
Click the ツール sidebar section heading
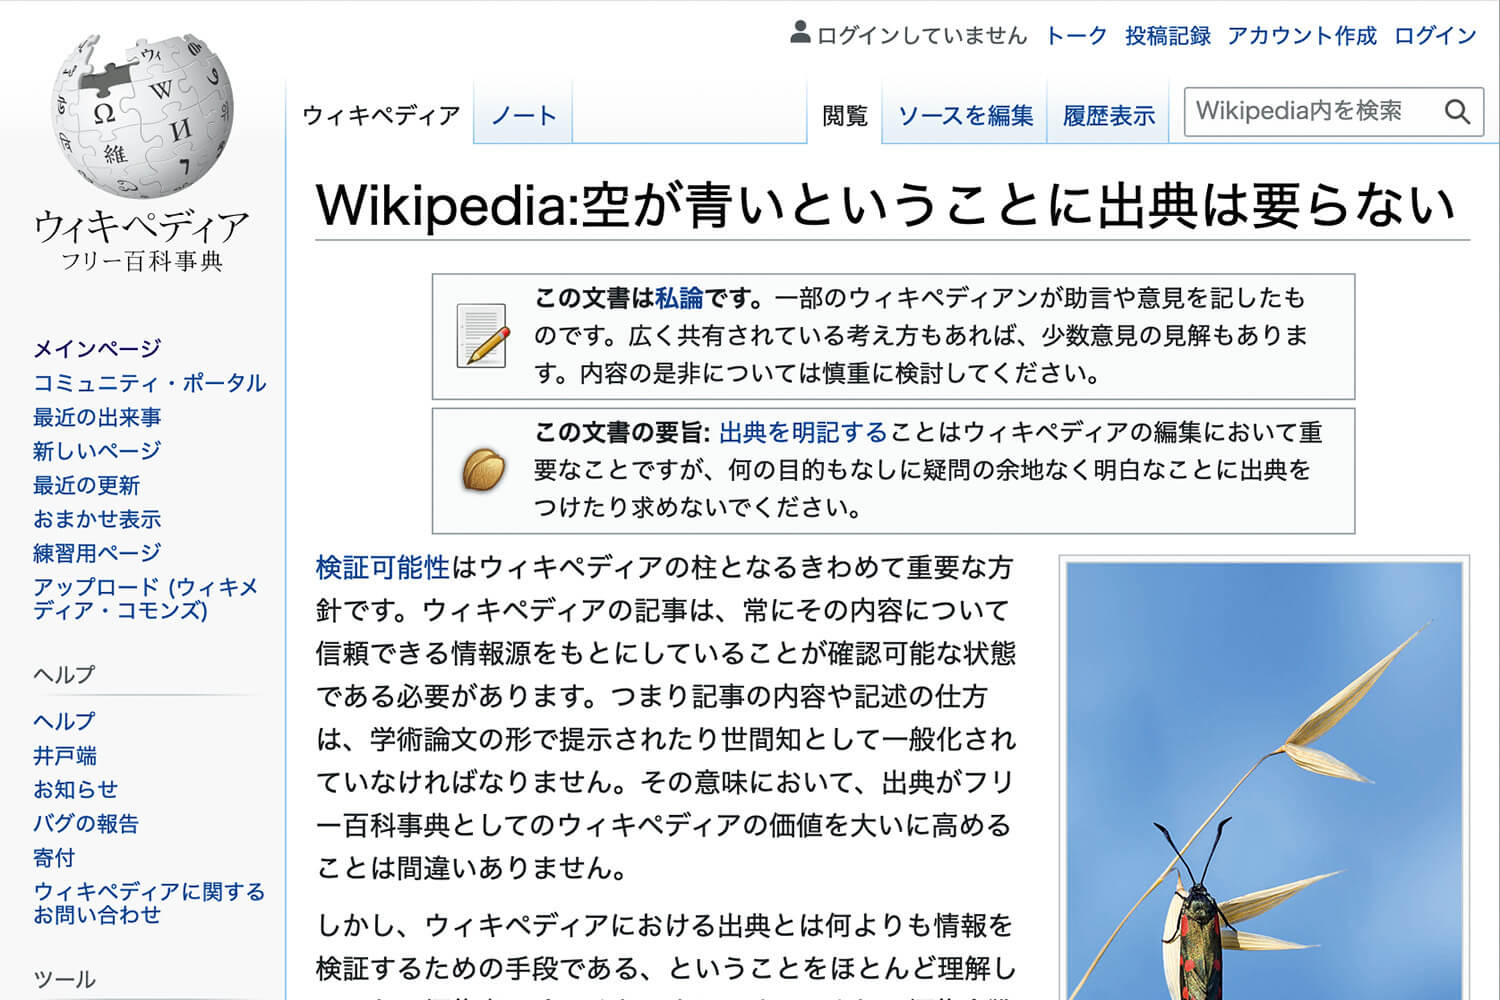[x=65, y=979]
